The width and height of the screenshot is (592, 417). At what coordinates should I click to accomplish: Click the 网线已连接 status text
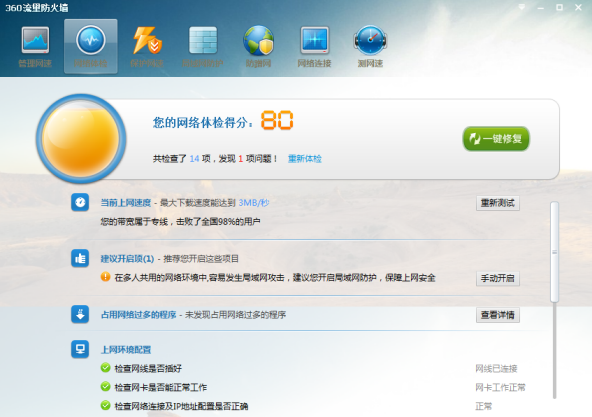[496, 369]
